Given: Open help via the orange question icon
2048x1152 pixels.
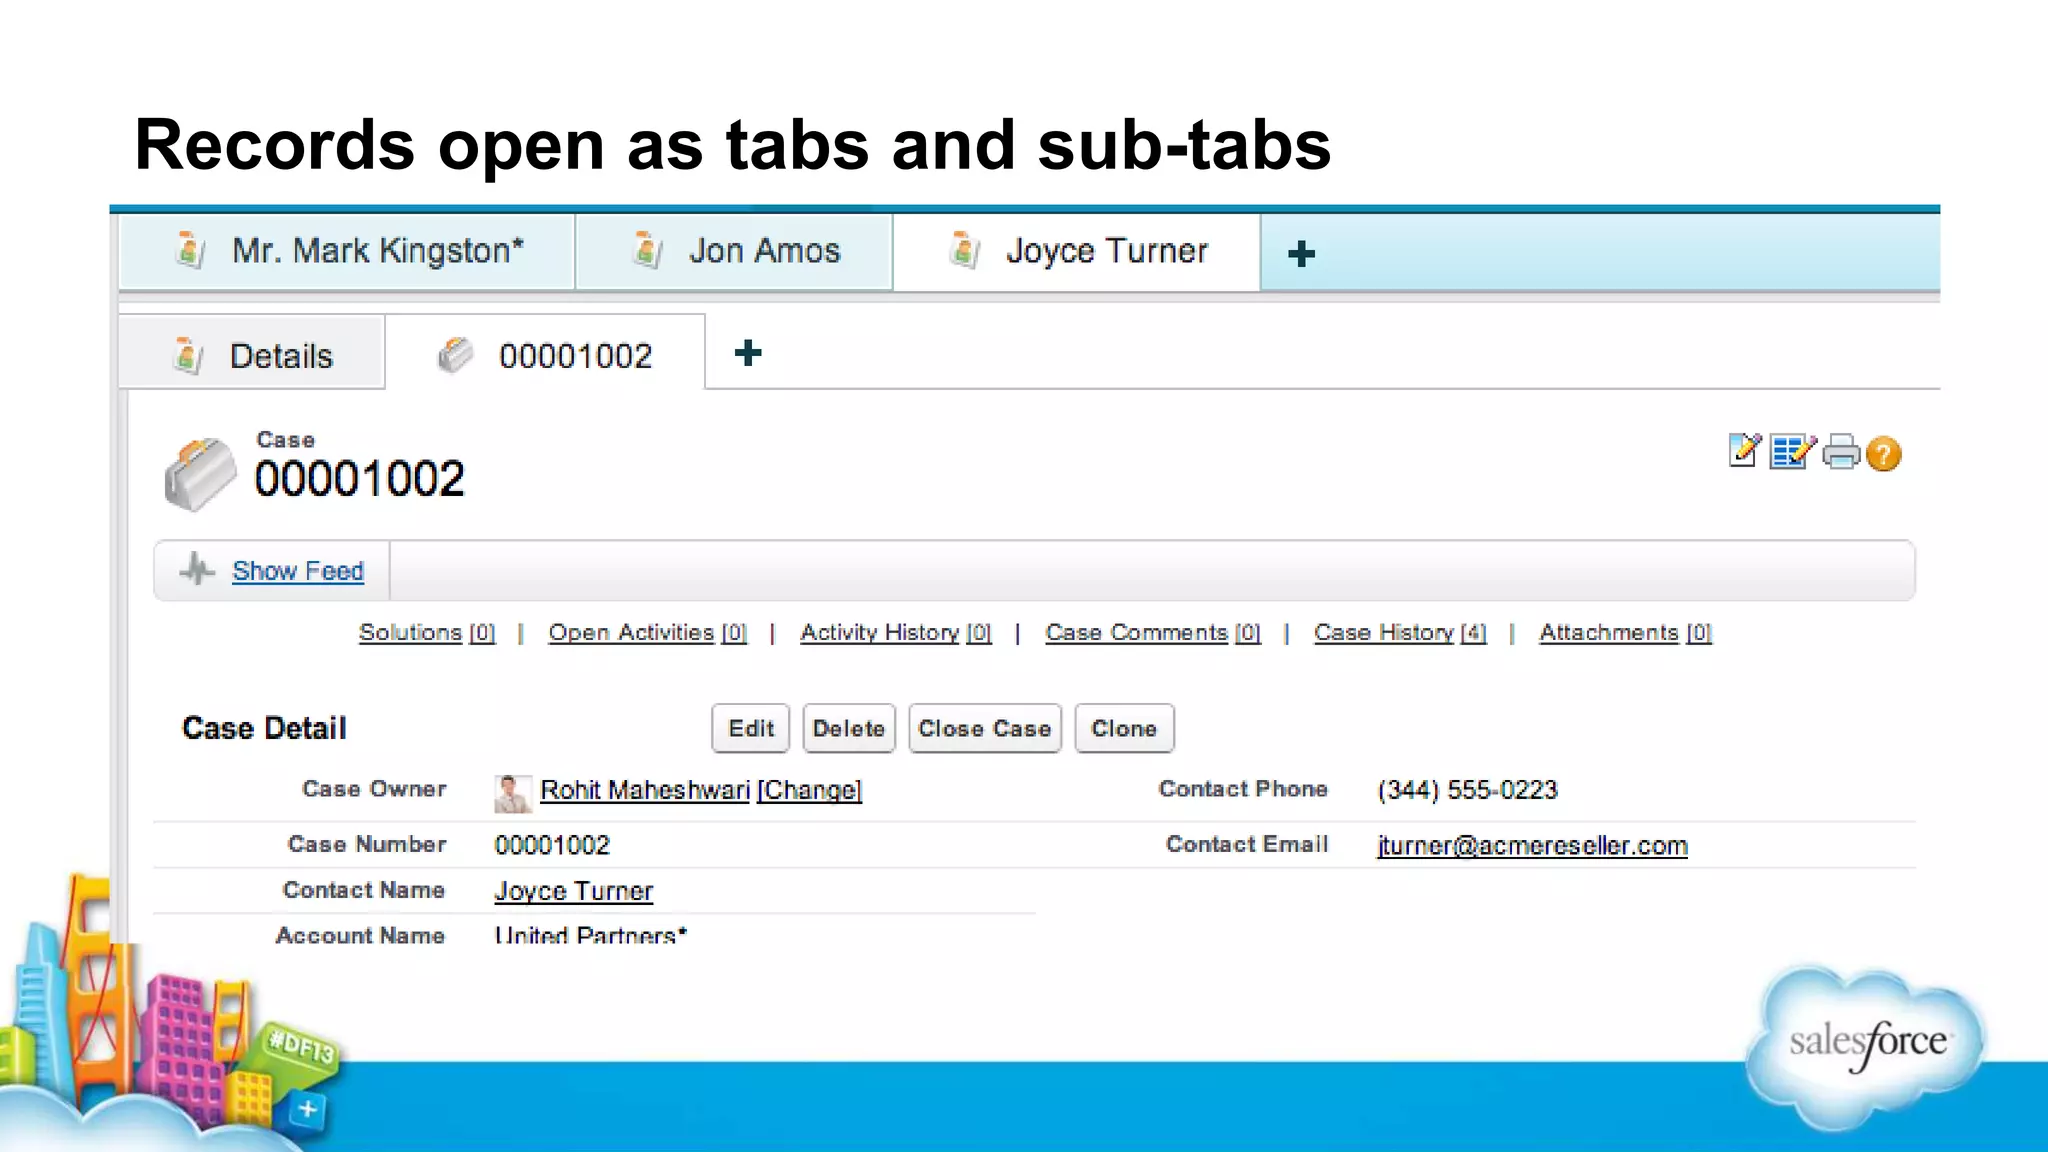Looking at the screenshot, I should coord(1883,454).
